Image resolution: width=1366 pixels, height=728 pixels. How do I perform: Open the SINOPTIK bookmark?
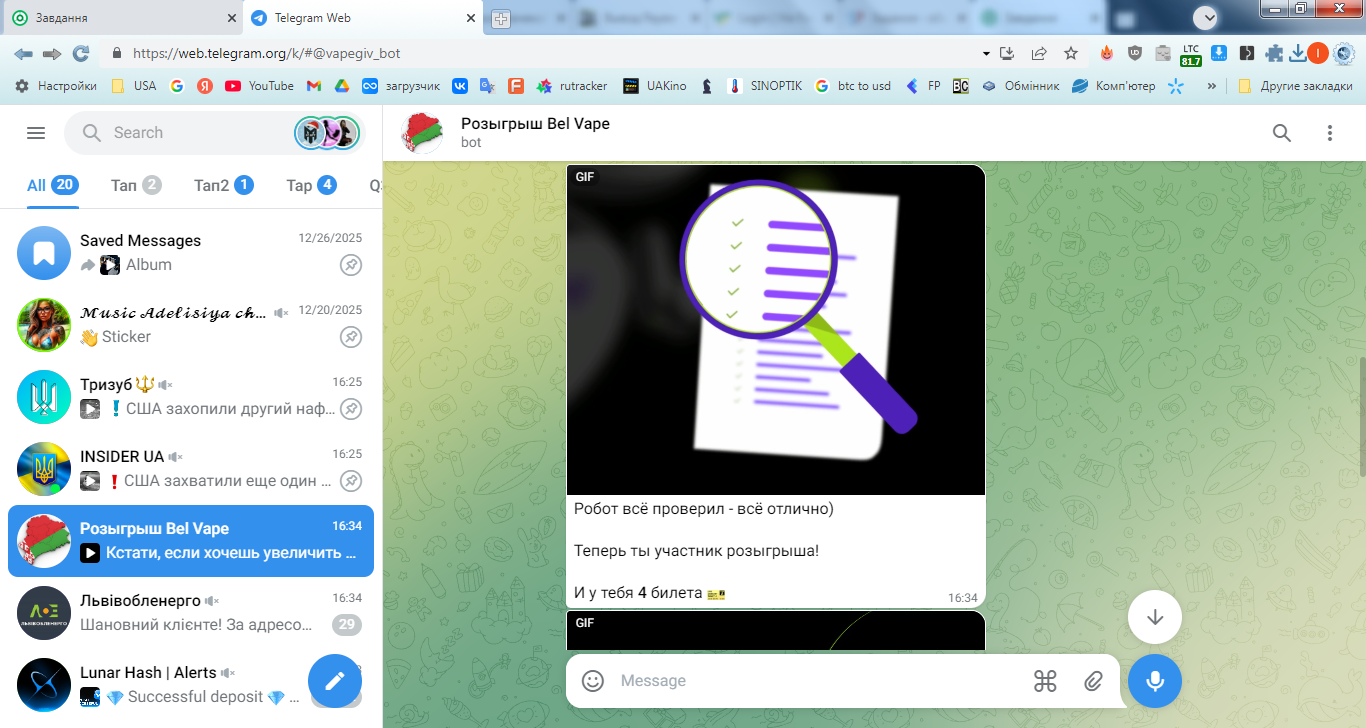765,86
